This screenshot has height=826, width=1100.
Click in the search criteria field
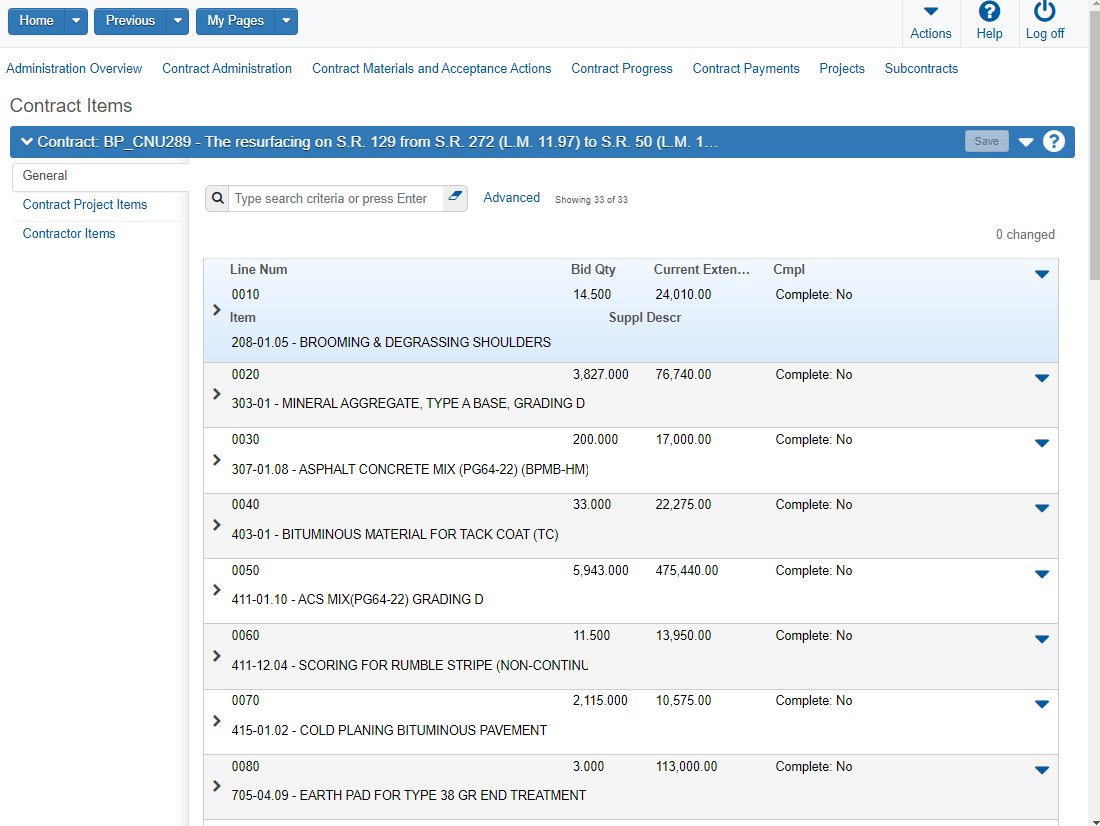tap(335, 198)
